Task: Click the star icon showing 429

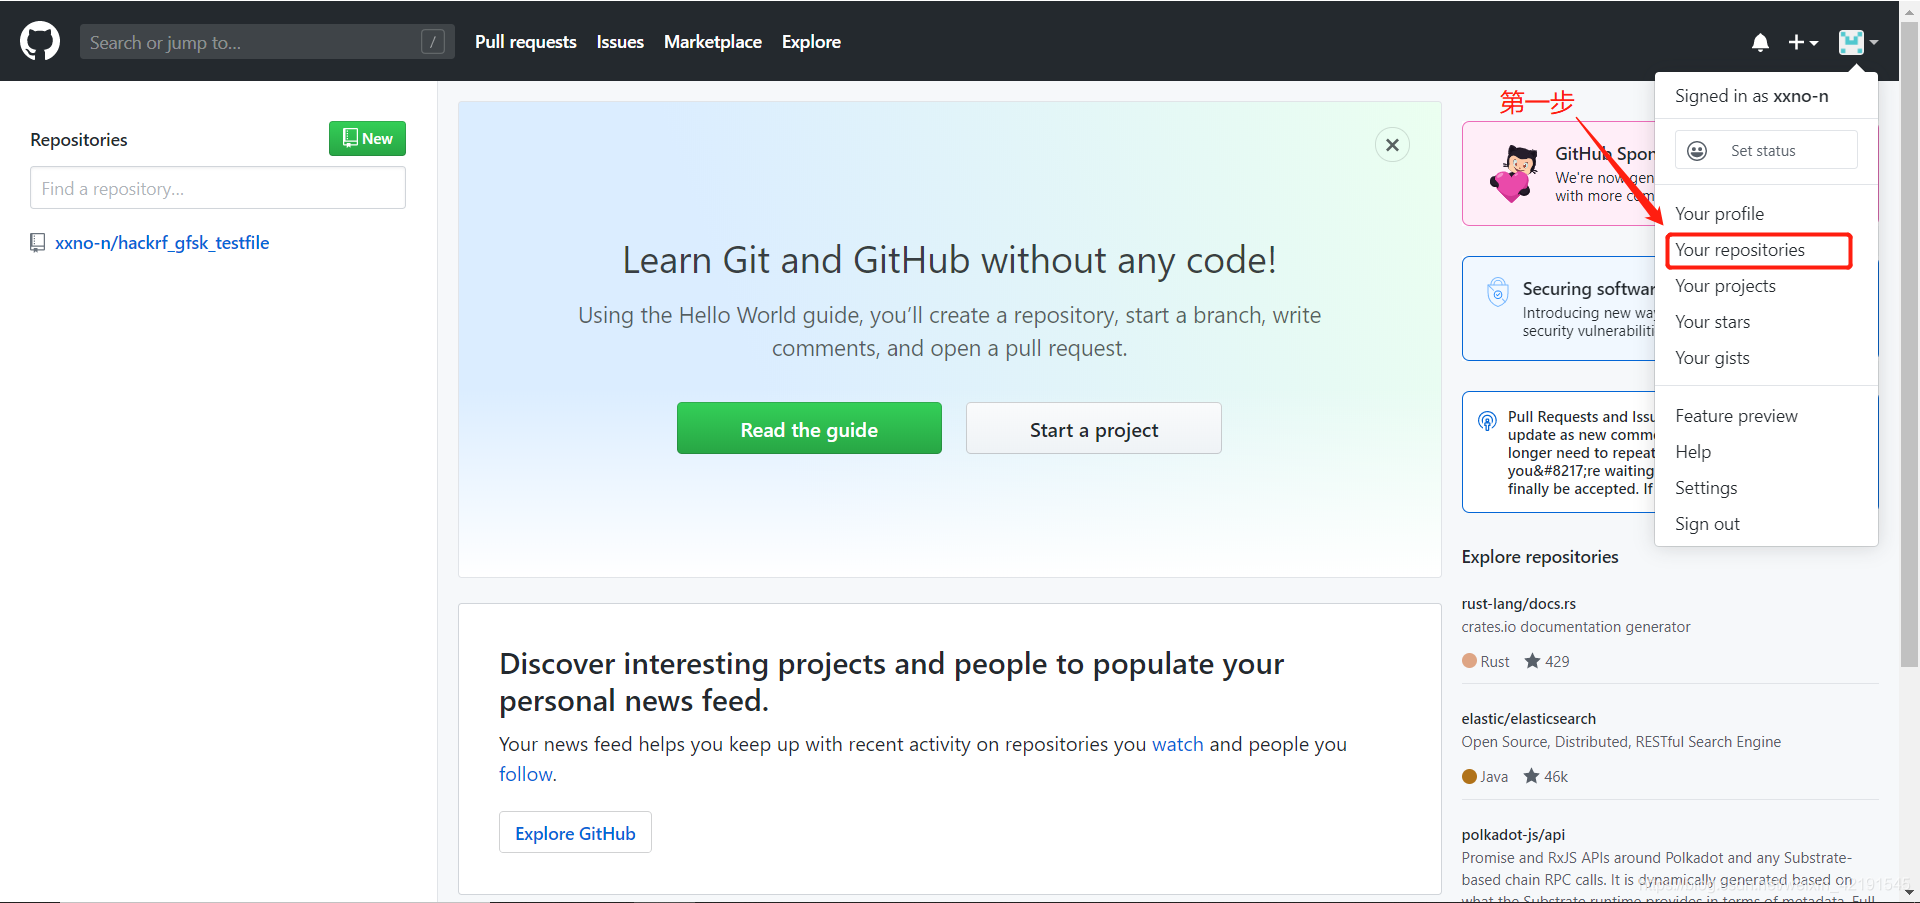Action: (x=1532, y=661)
